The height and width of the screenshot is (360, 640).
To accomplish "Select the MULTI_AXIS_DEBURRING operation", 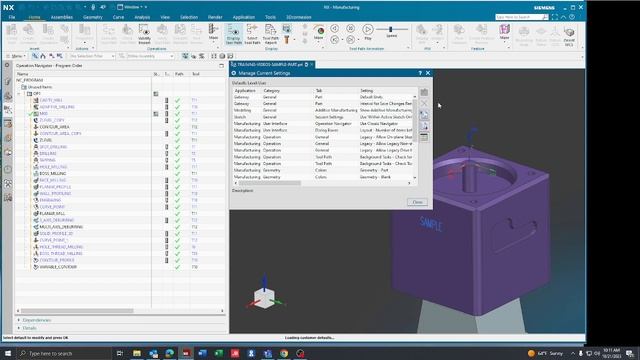I will [61, 227].
